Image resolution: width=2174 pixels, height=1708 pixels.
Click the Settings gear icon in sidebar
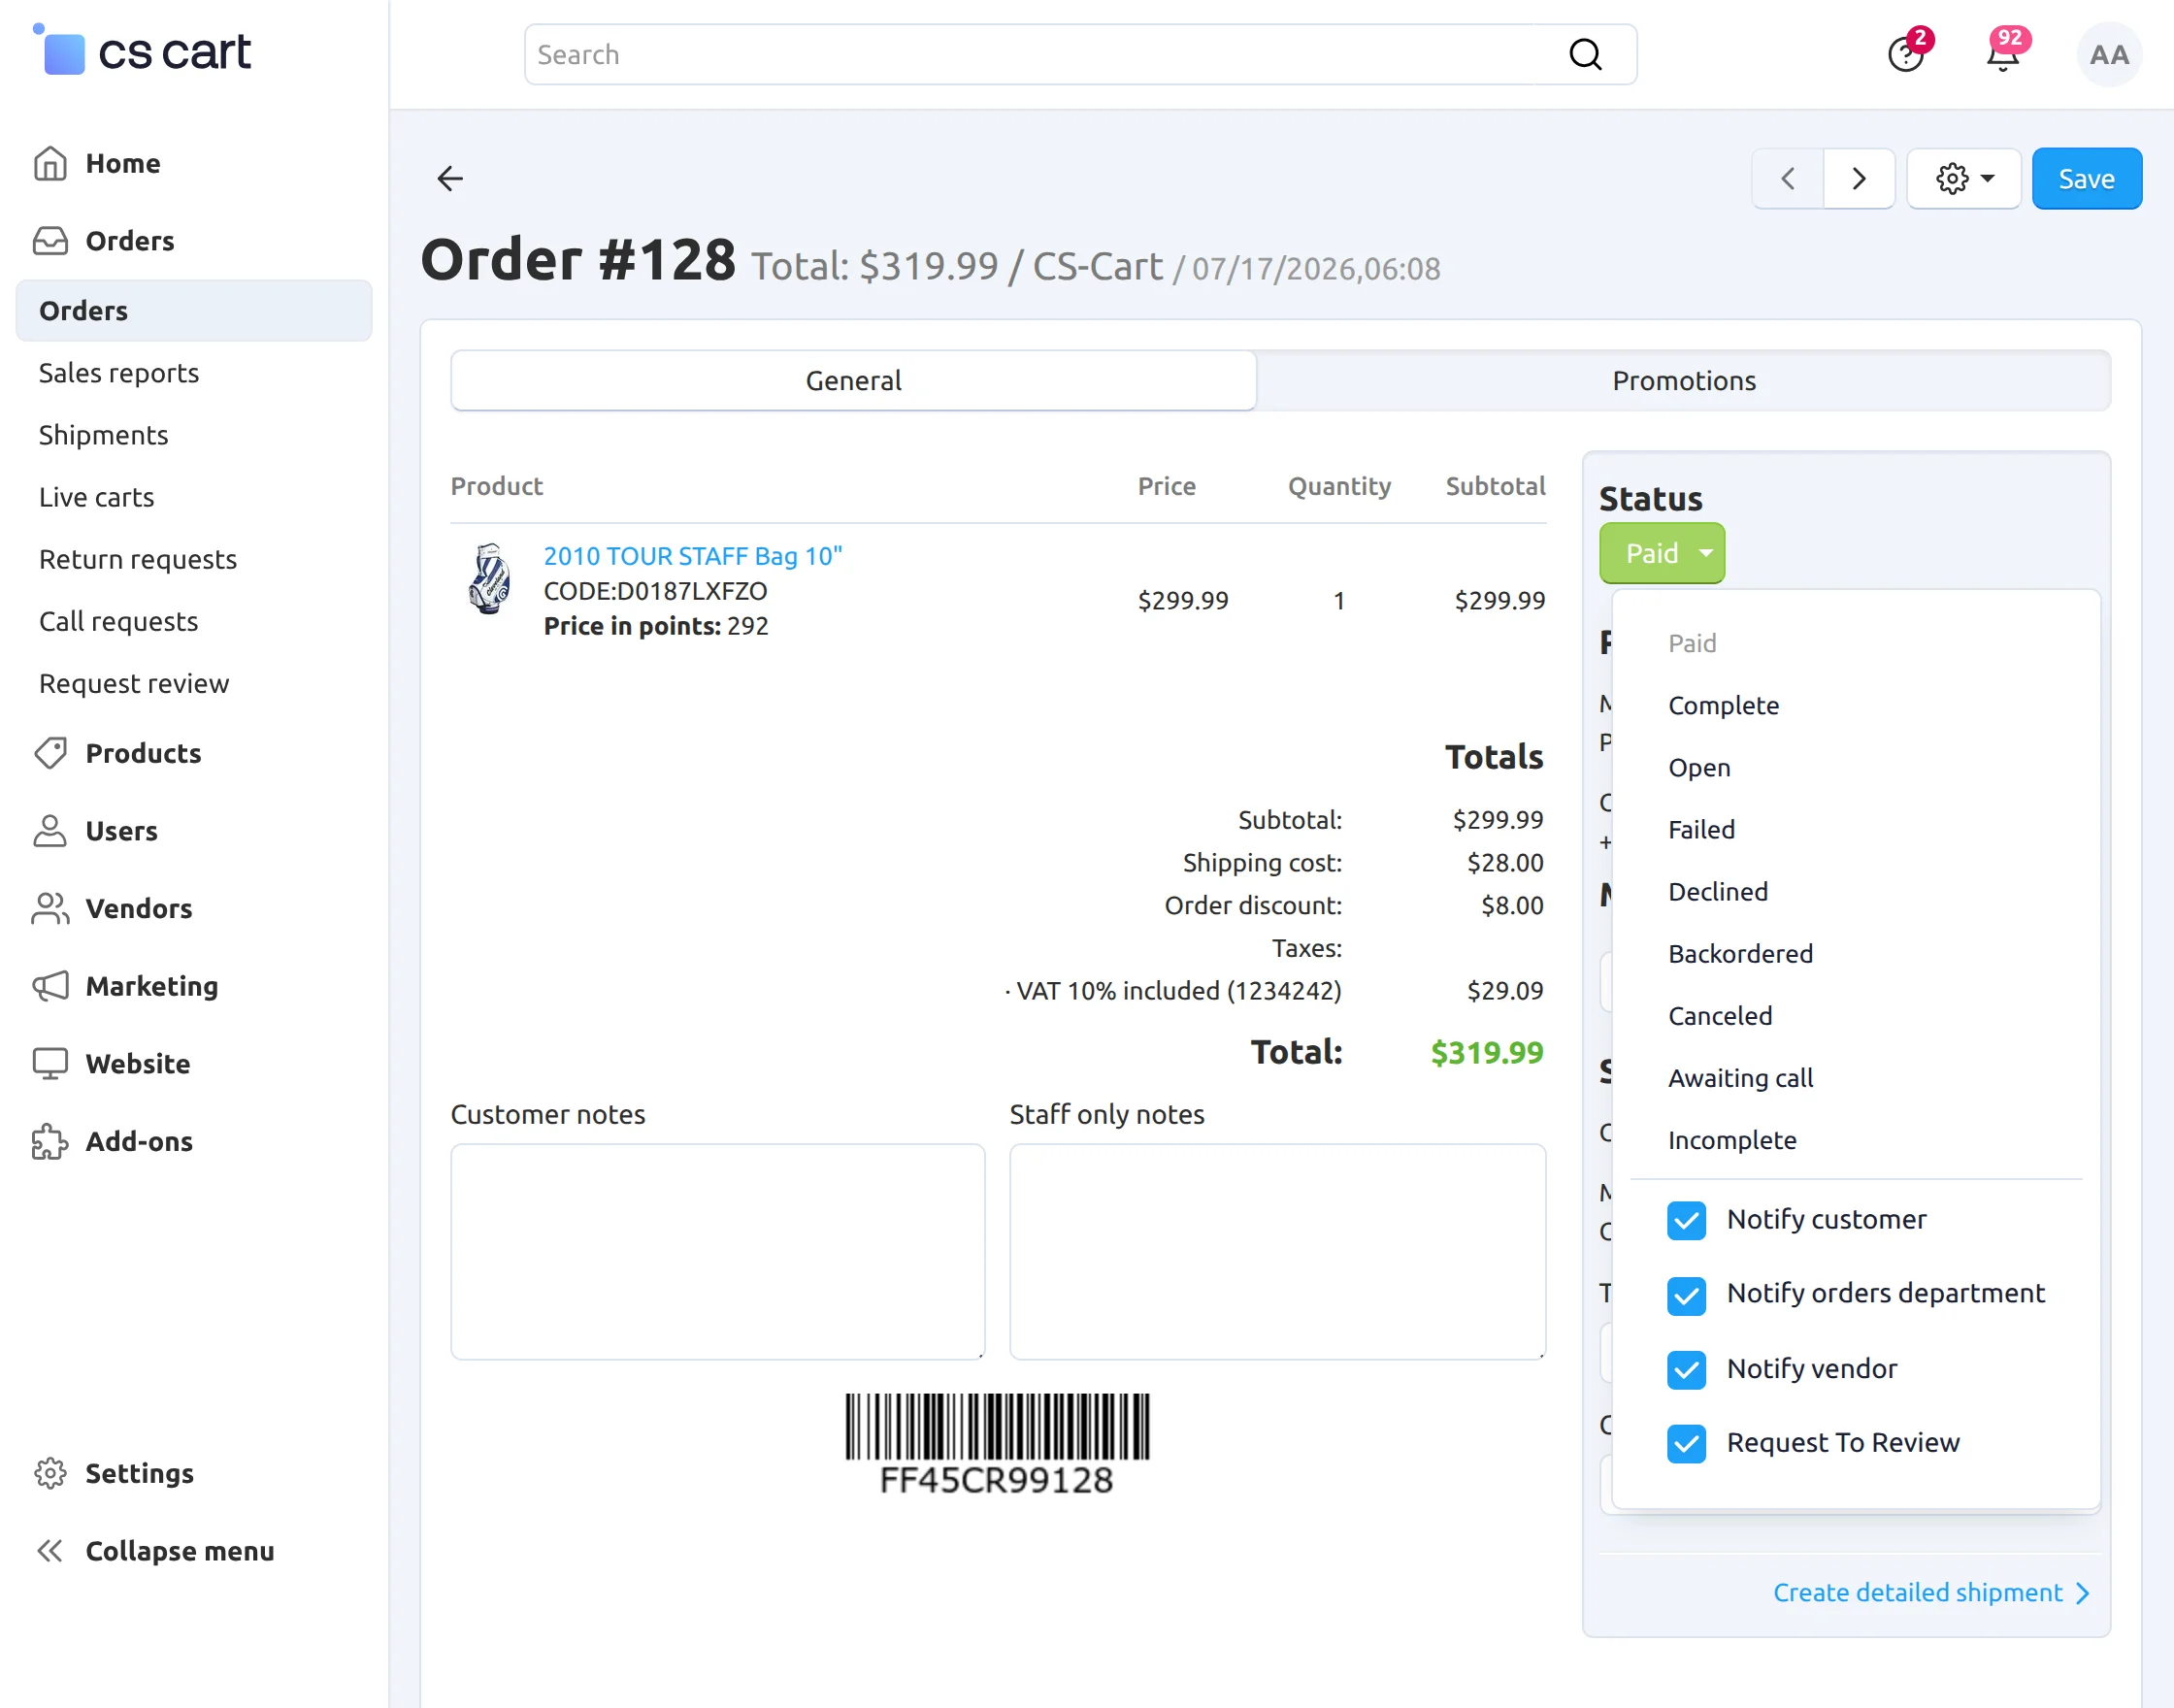pyautogui.click(x=50, y=1473)
